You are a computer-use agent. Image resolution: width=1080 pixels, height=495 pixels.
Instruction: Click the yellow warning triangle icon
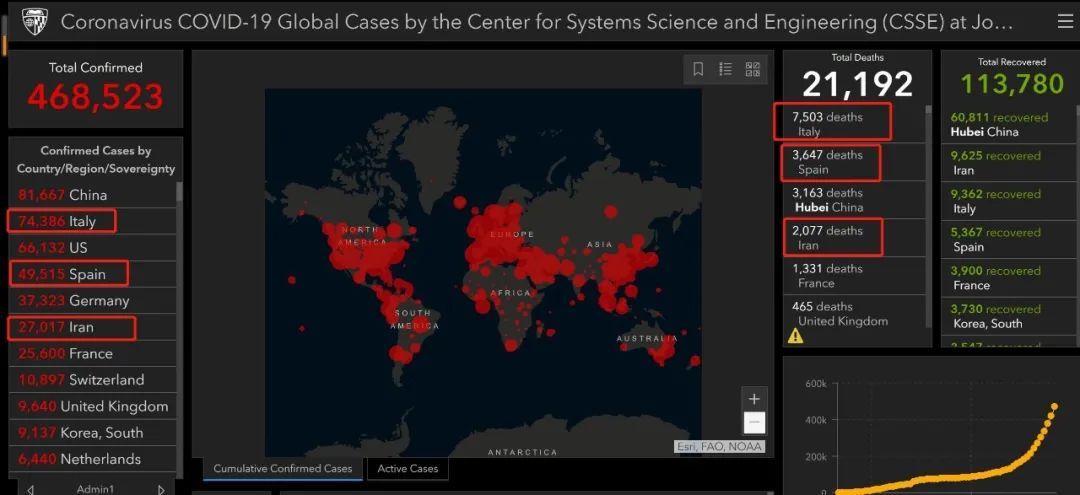tap(796, 336)
